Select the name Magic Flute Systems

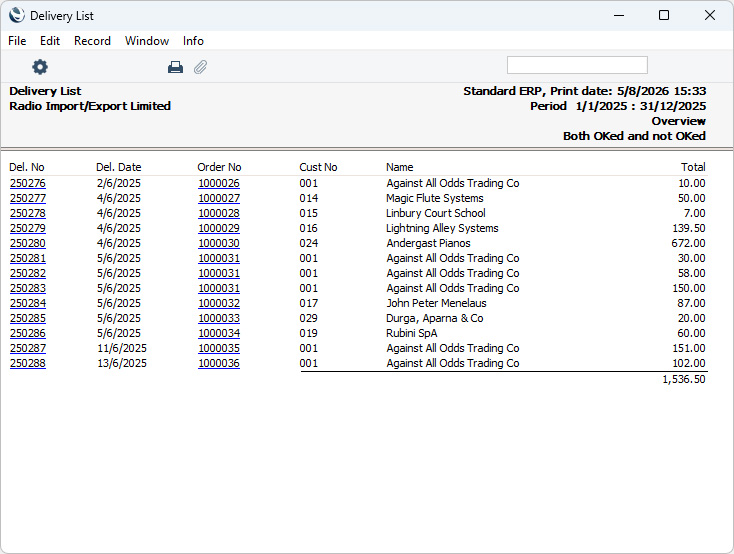tap(434, 198)
